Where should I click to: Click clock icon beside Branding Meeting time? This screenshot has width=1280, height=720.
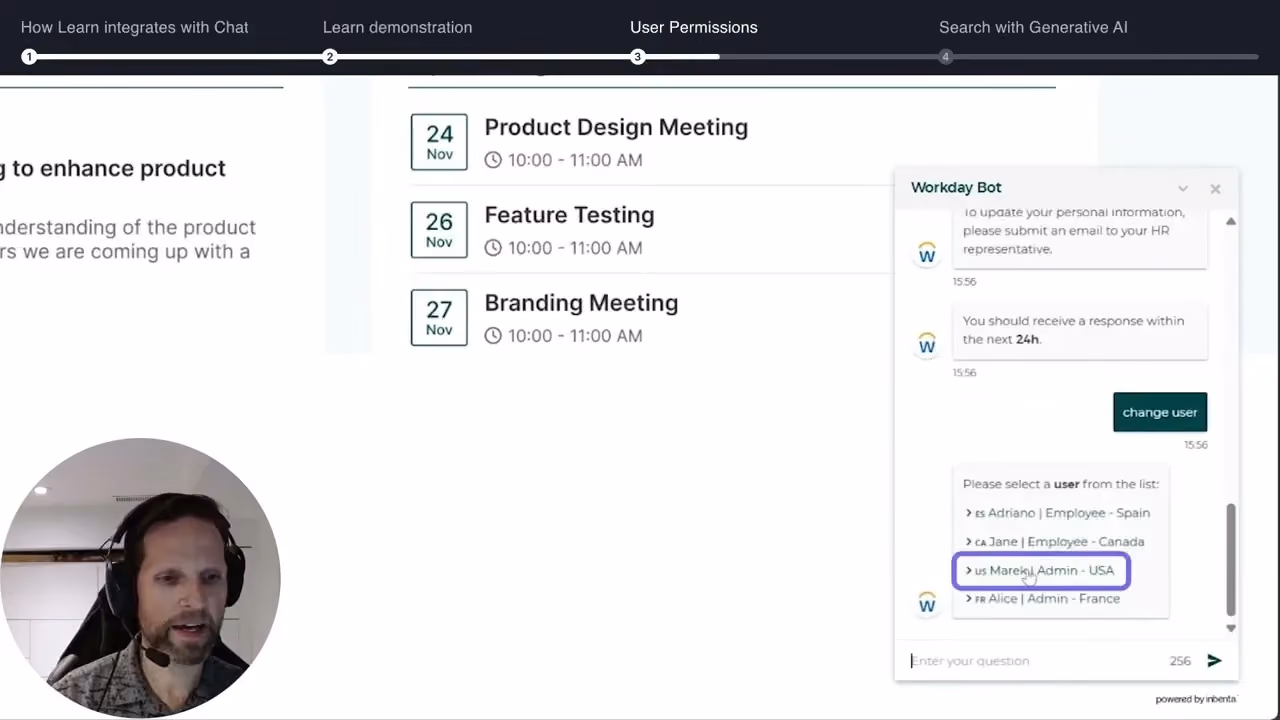click(493, 336)
